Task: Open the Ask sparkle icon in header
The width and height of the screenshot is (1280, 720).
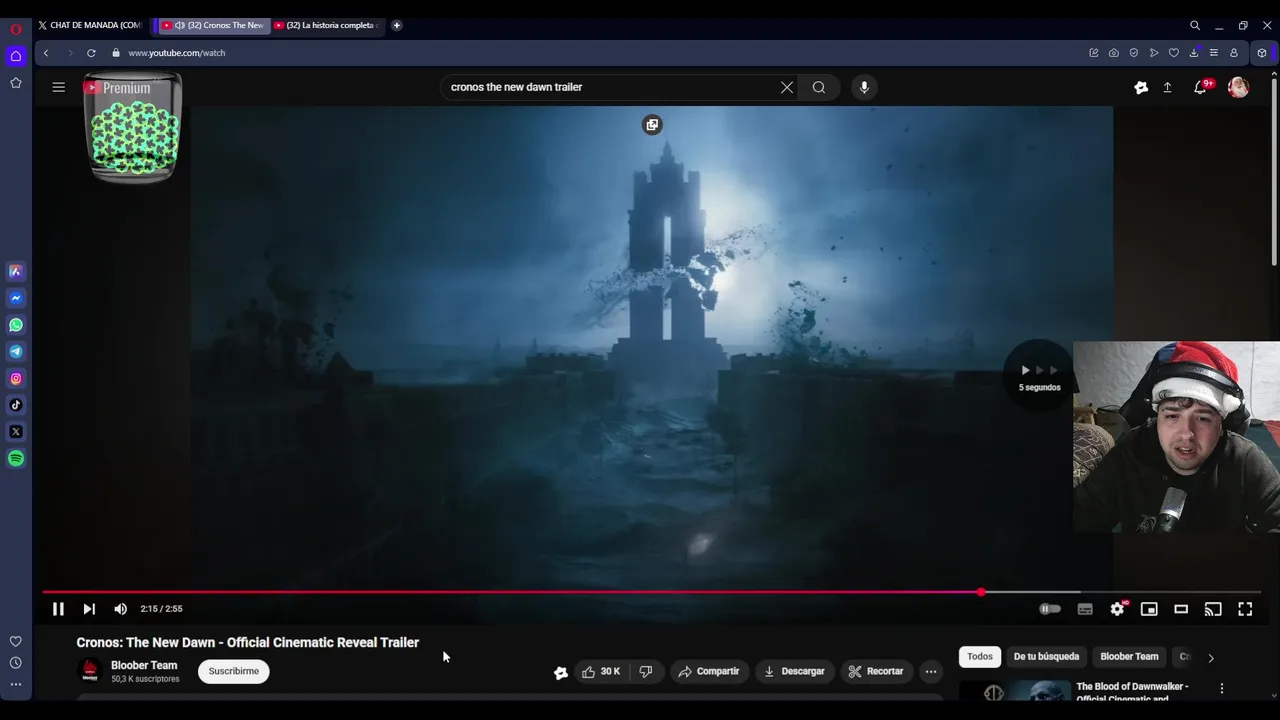Action: (x=1141, y=87)
